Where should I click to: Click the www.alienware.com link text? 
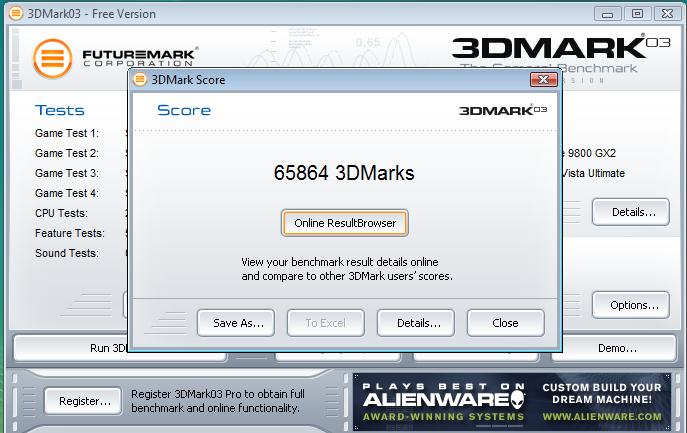602,416
